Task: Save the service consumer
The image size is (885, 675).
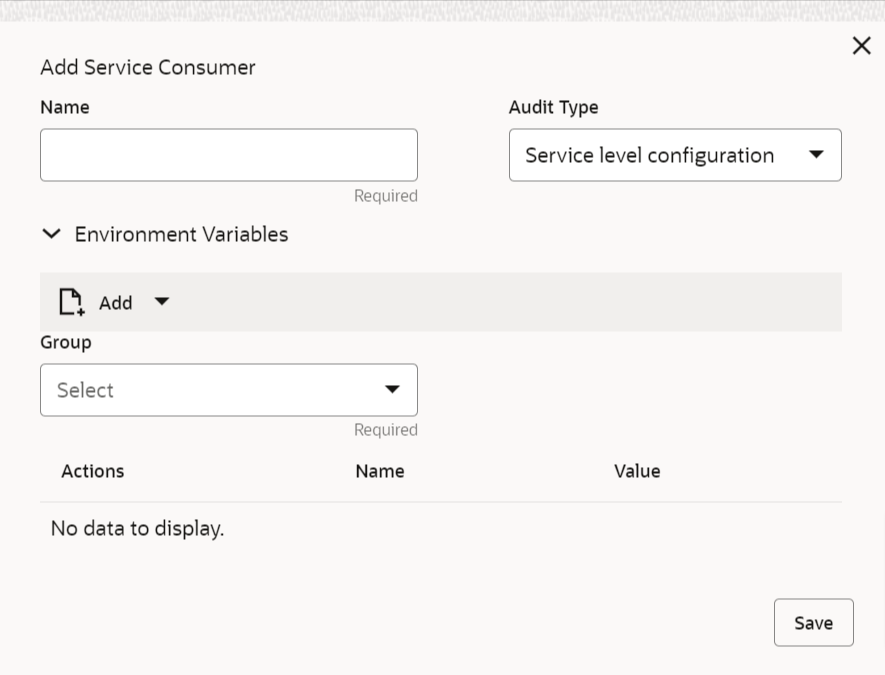Action: coord(813,622)
